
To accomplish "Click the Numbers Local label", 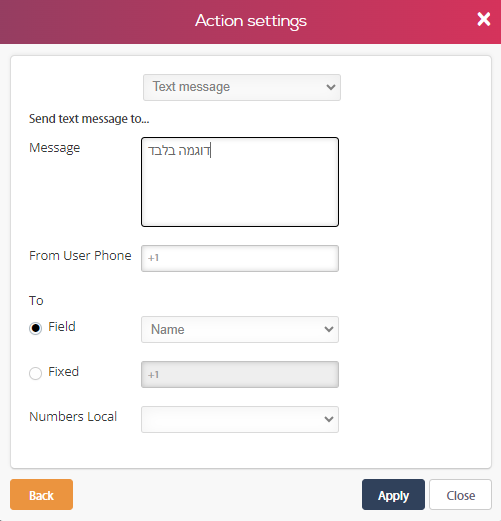I will (x=73, y=417).
